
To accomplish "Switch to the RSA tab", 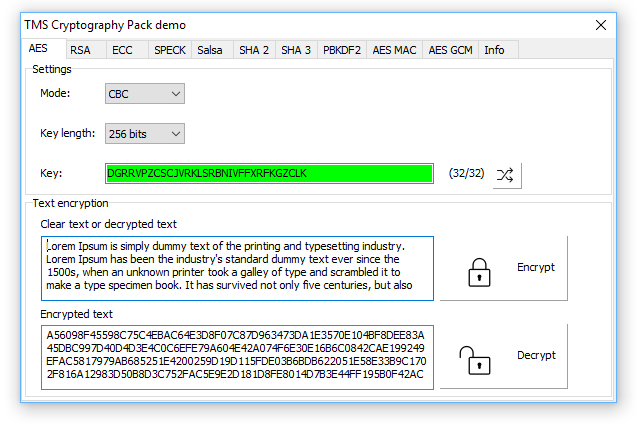I will coord(81,50).
